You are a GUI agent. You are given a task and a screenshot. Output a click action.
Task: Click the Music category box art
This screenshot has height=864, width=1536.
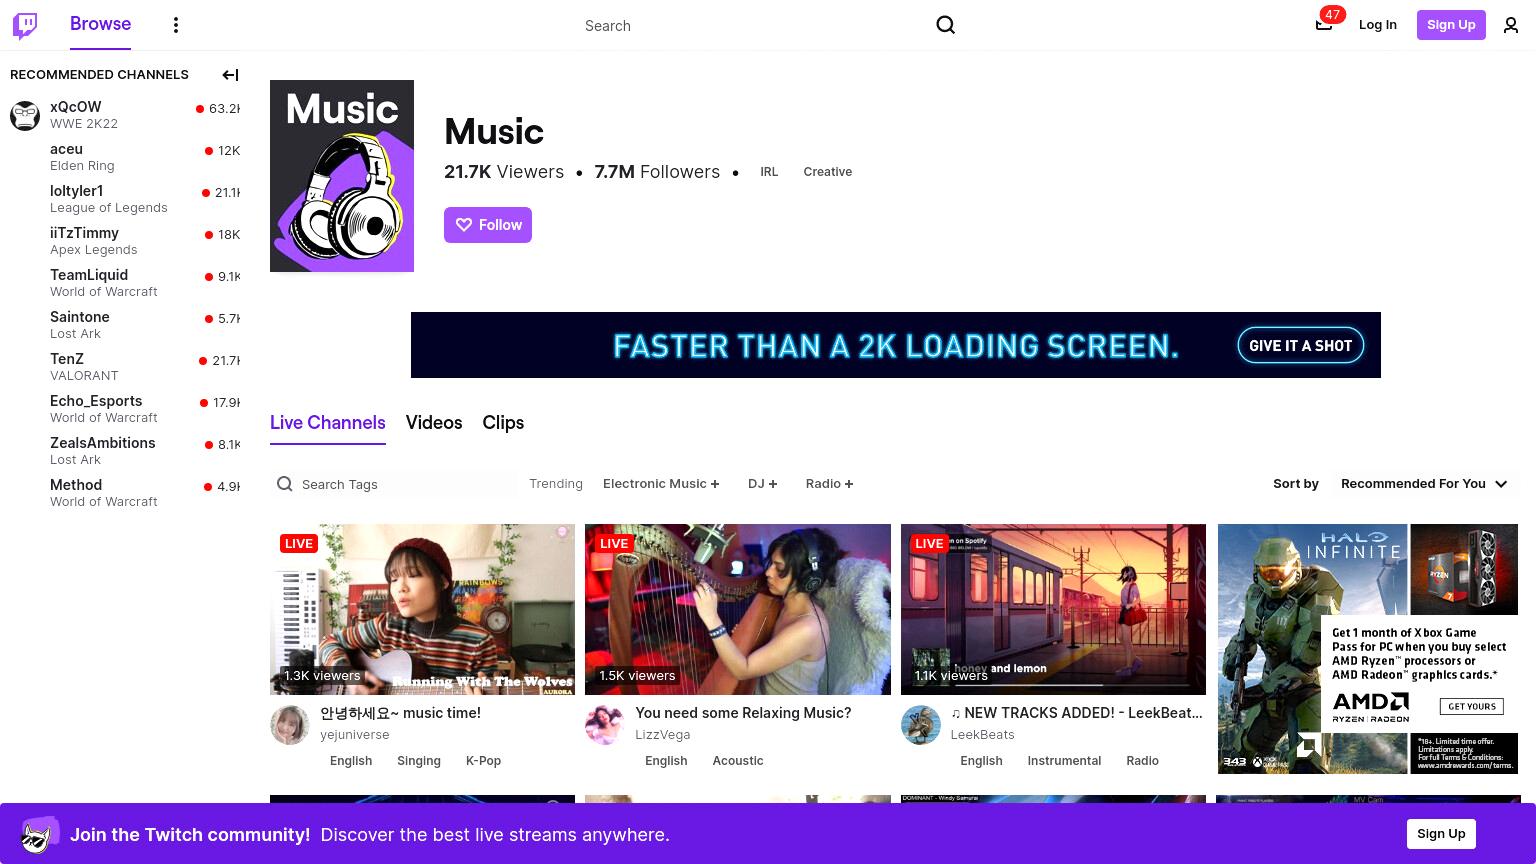click(x=342, y=176)
